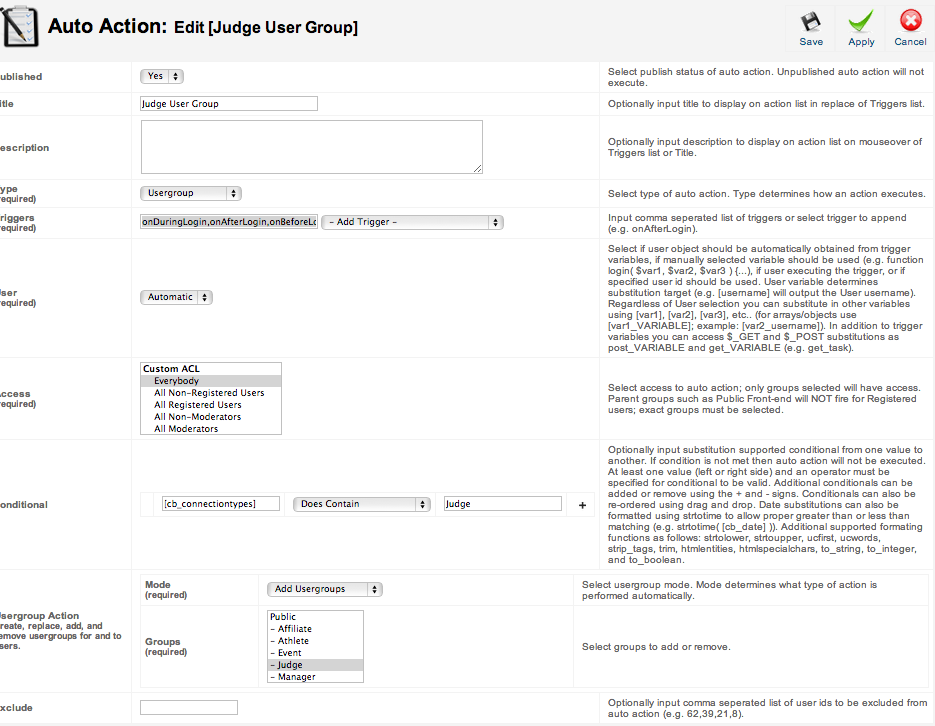Click the Triggers text field

[x=229, y=222]
